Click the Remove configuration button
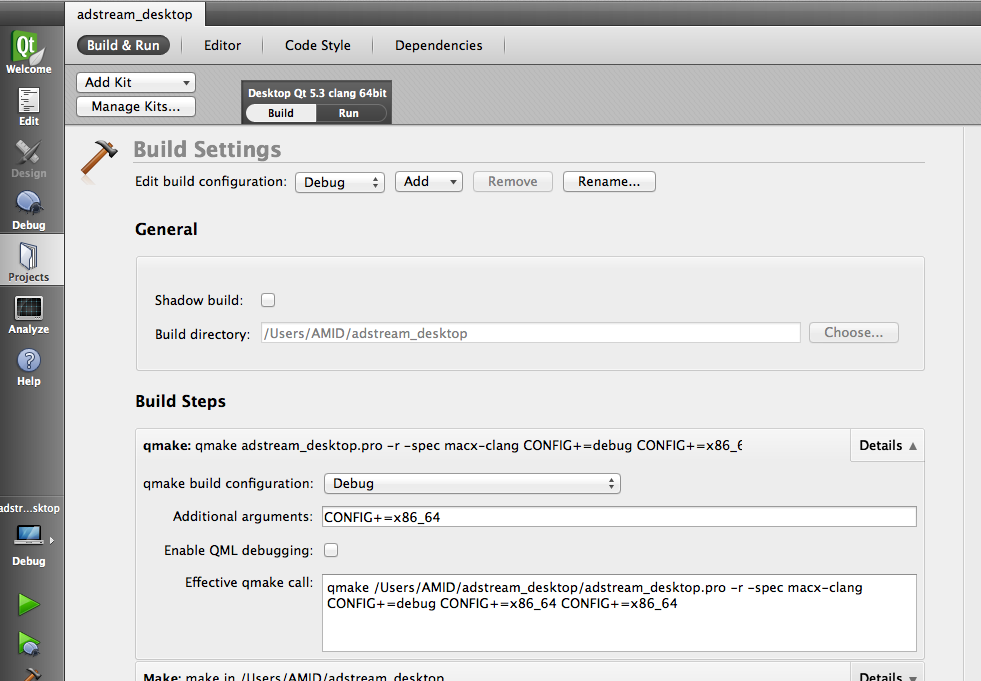Viewport: 981px width, 681px height. [512, 182]
